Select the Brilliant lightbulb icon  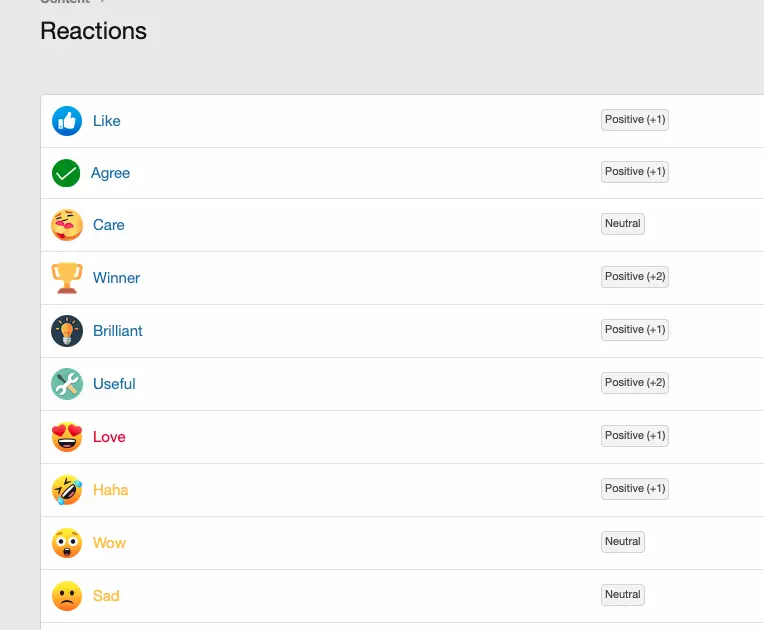point(67,331)
